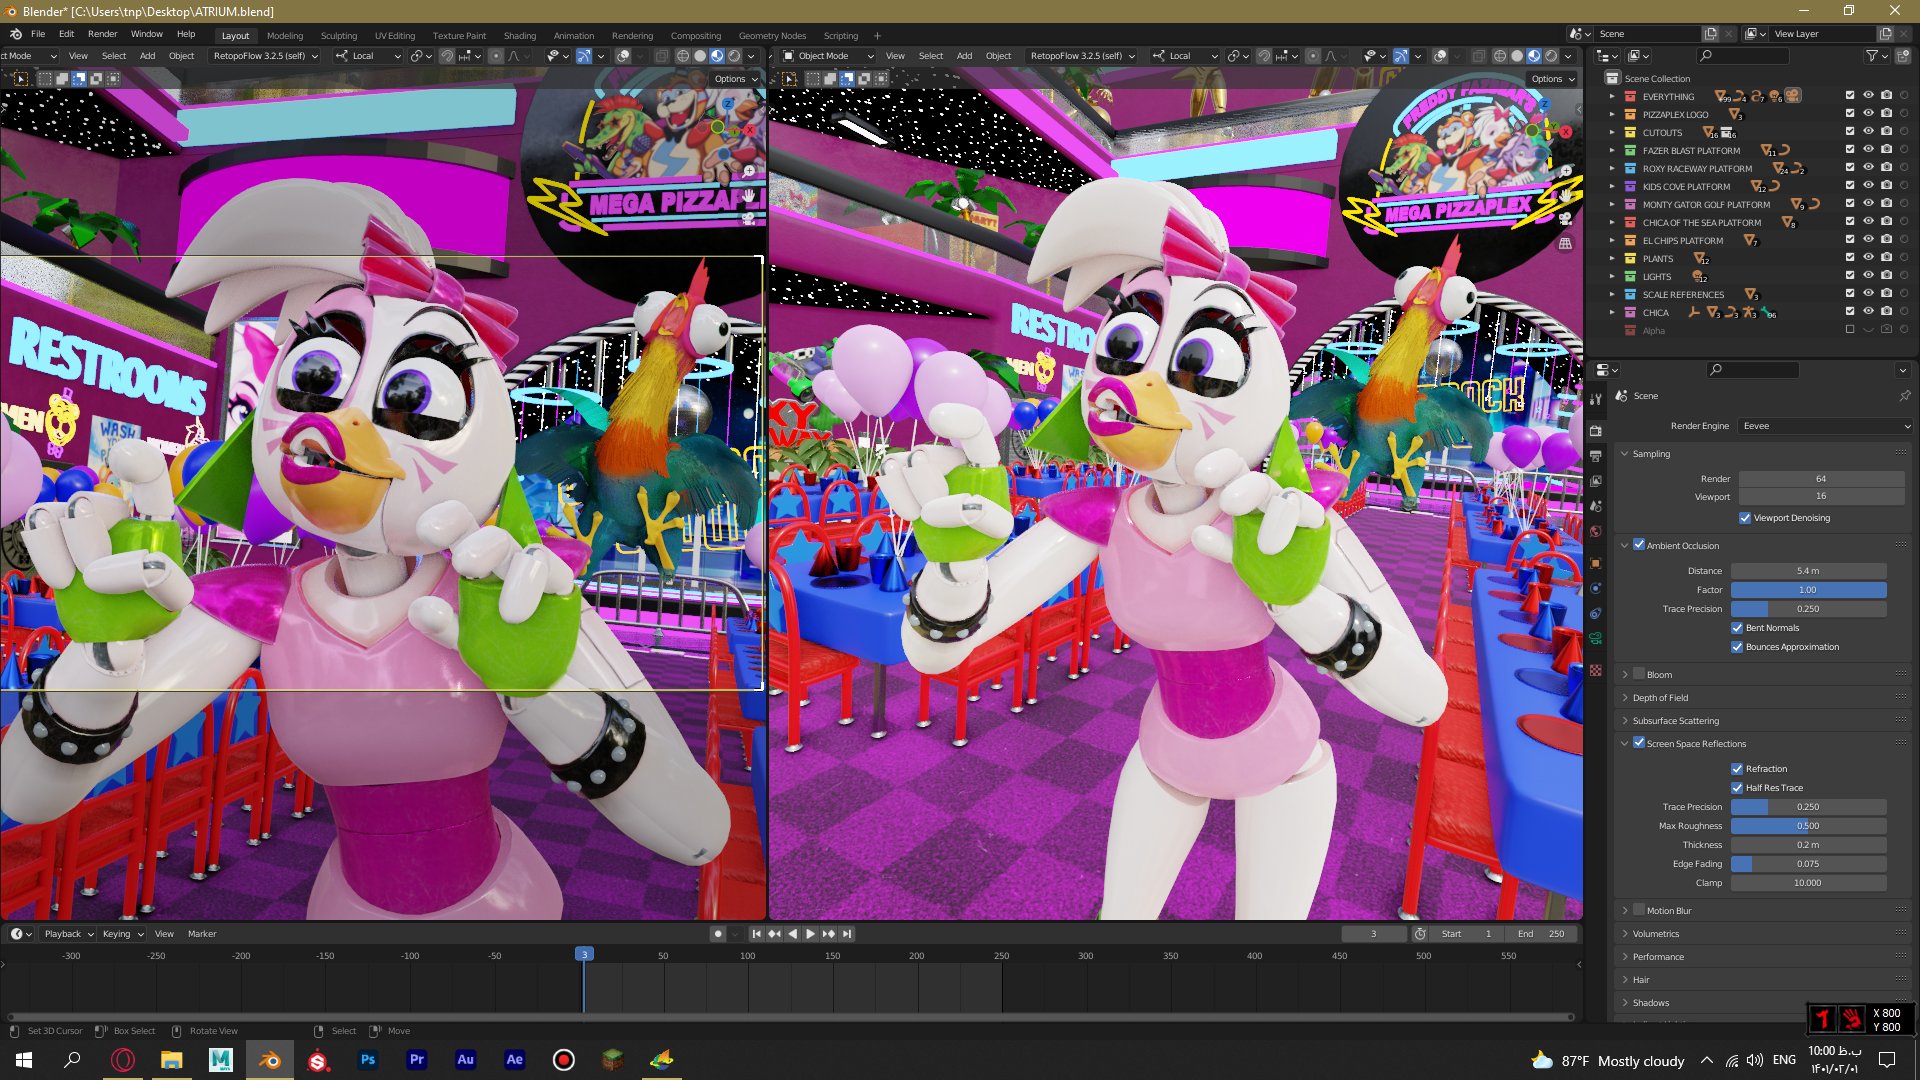Jump to timeline end frame
This screenshot has height=1080, width=1920.
click(x=847, y=934)
